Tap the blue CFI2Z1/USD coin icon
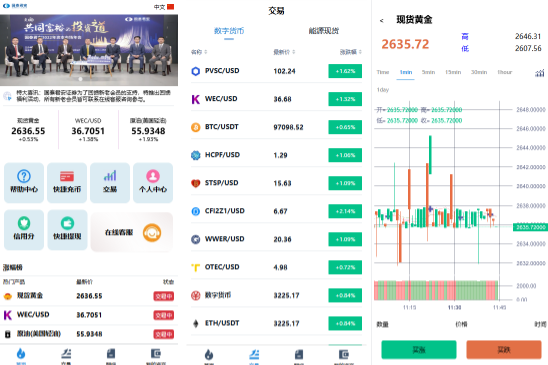The image size is (548, 365). [x=196, y=211]
